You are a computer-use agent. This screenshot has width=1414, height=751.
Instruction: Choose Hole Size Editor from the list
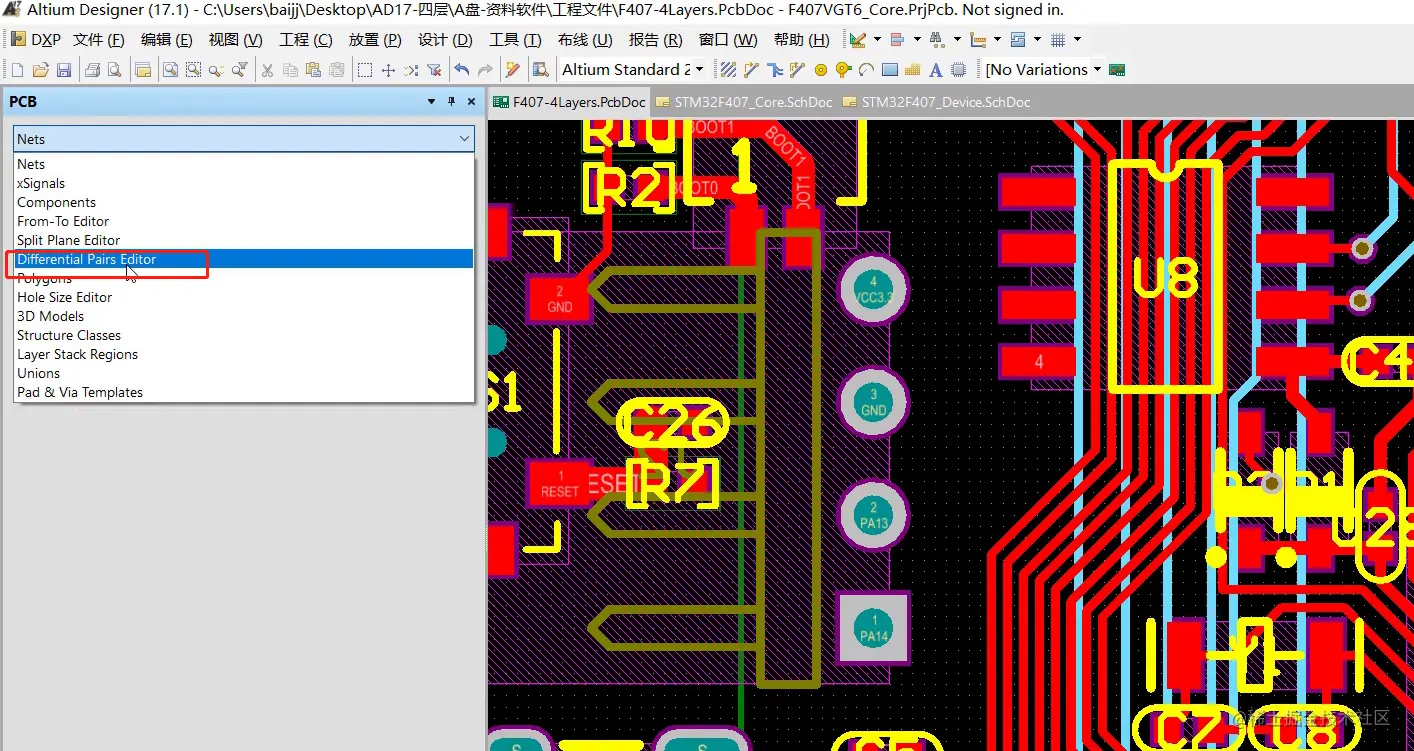[x=244, y=297]
